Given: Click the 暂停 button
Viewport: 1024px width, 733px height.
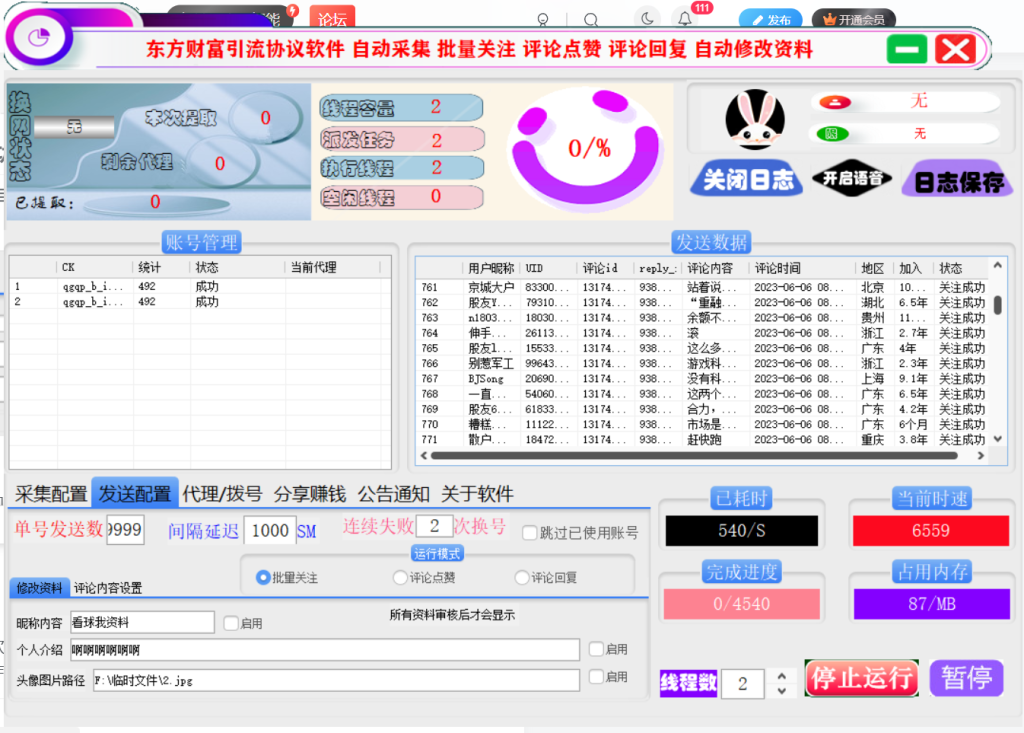Looking at the screenshot, I should [966, 678].
